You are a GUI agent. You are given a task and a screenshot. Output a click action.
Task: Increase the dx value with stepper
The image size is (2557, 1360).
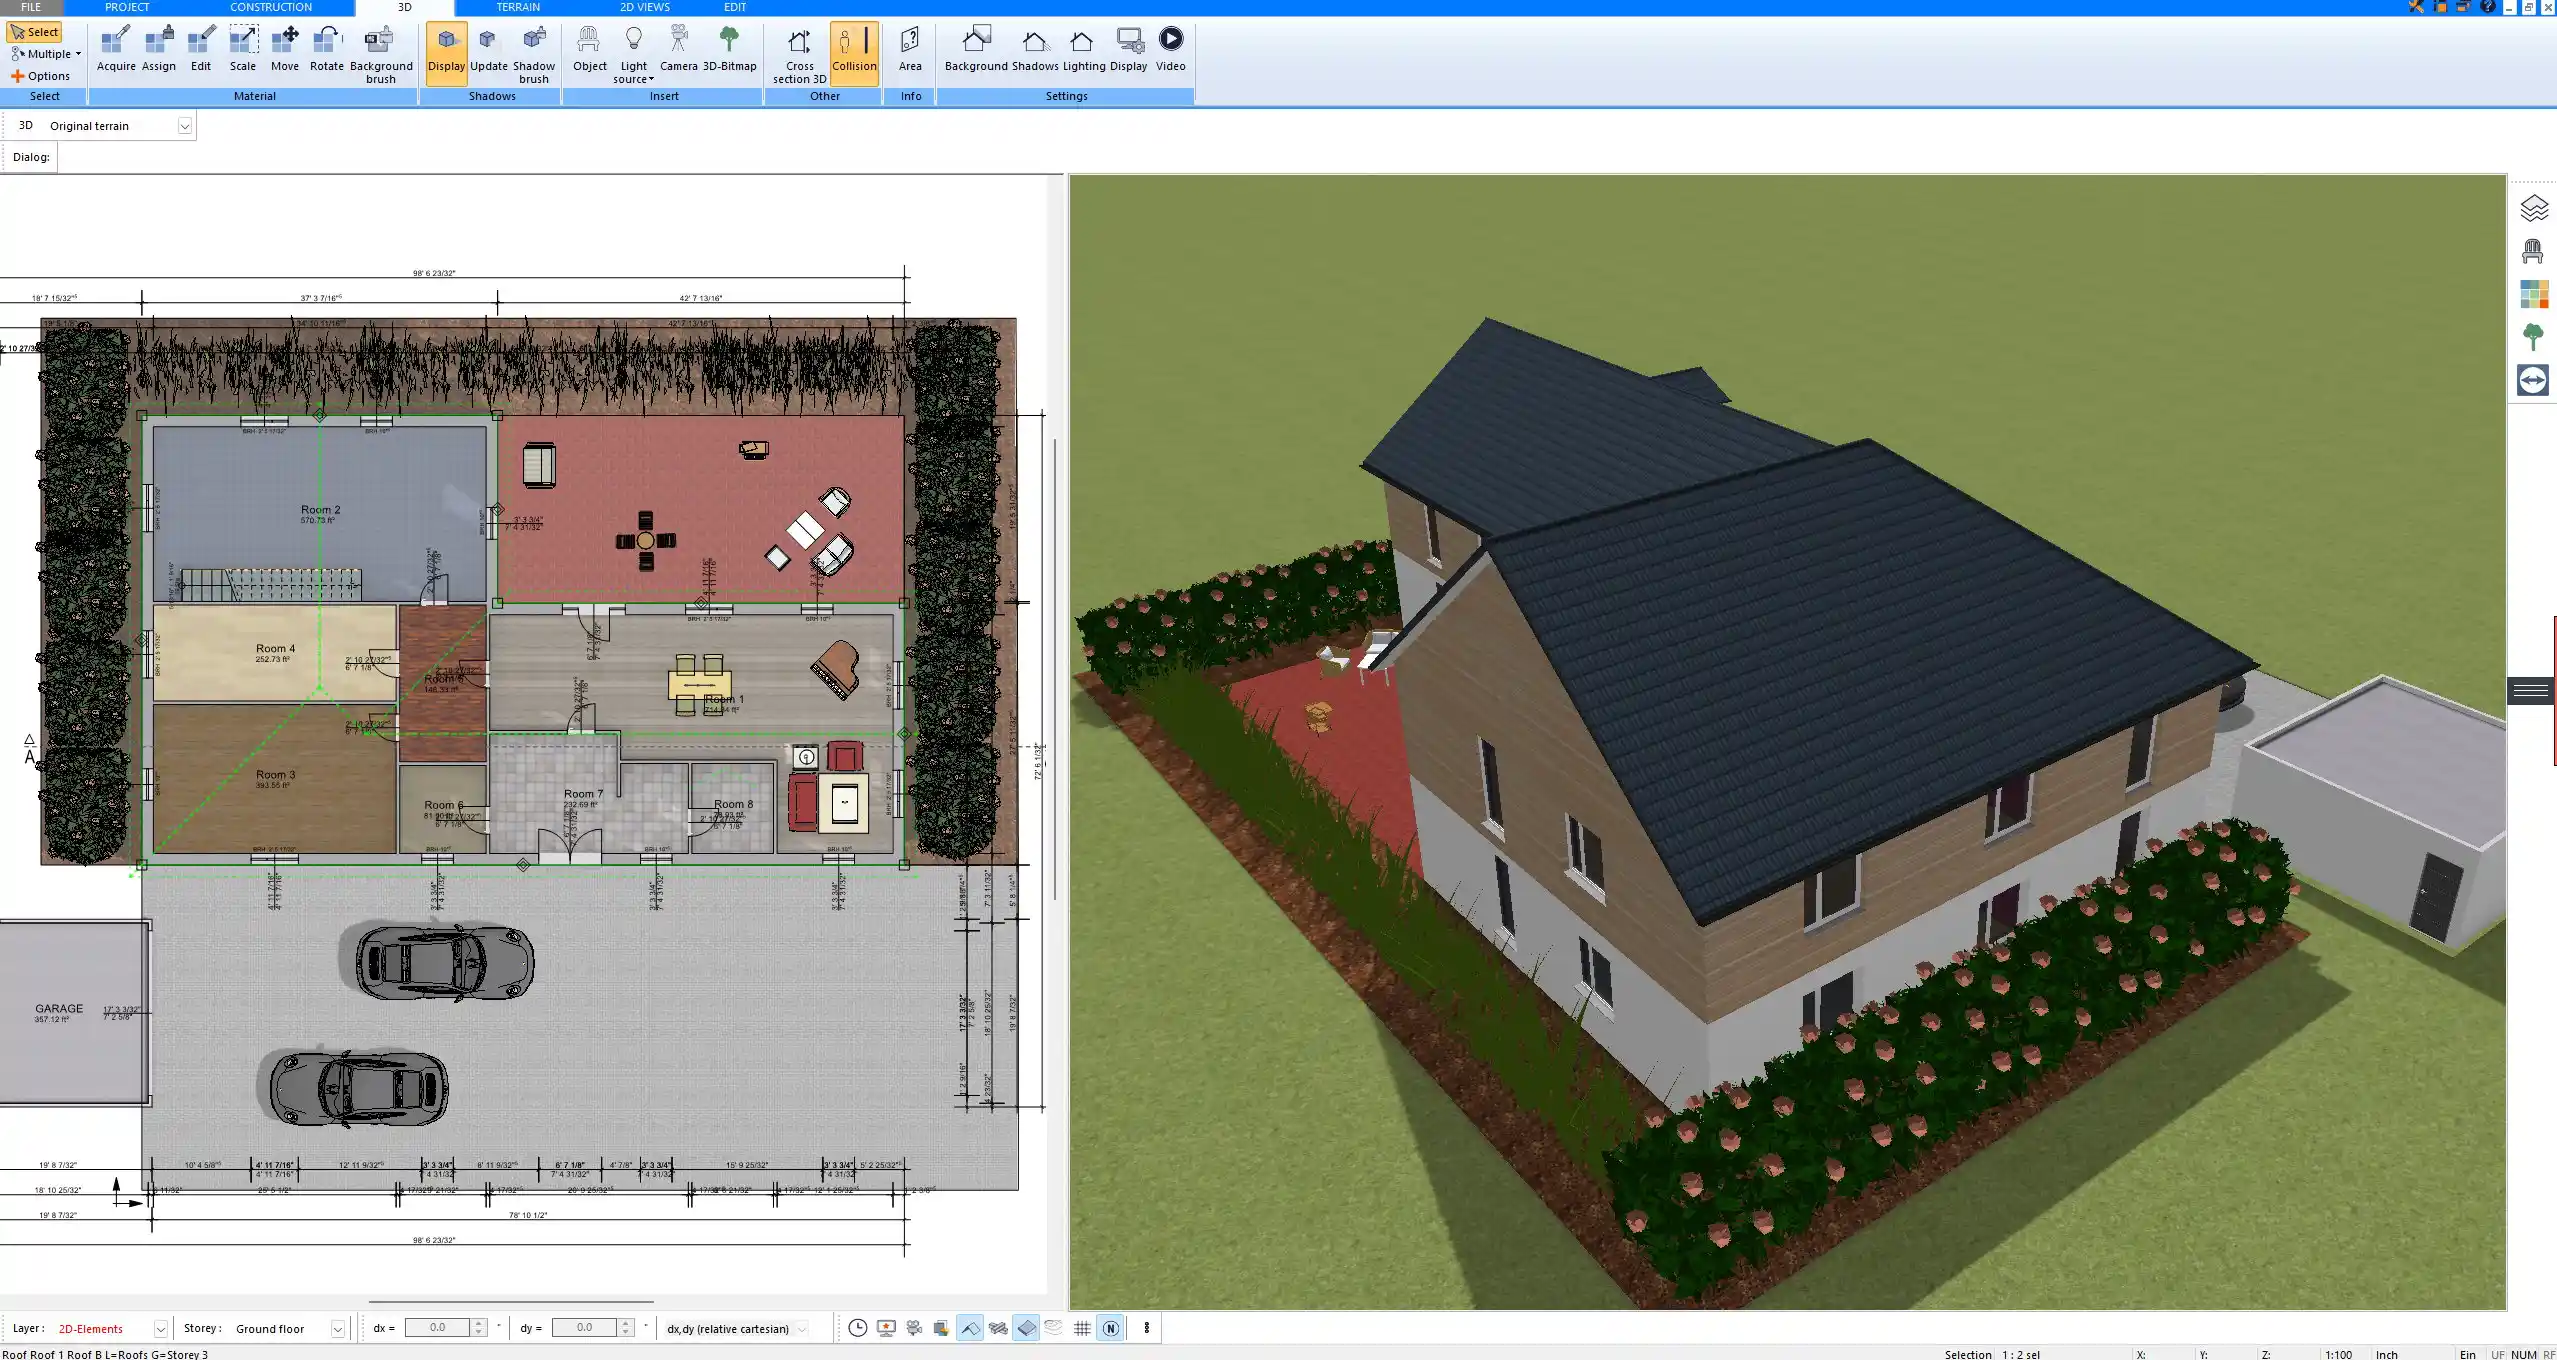pos(480,1323)
